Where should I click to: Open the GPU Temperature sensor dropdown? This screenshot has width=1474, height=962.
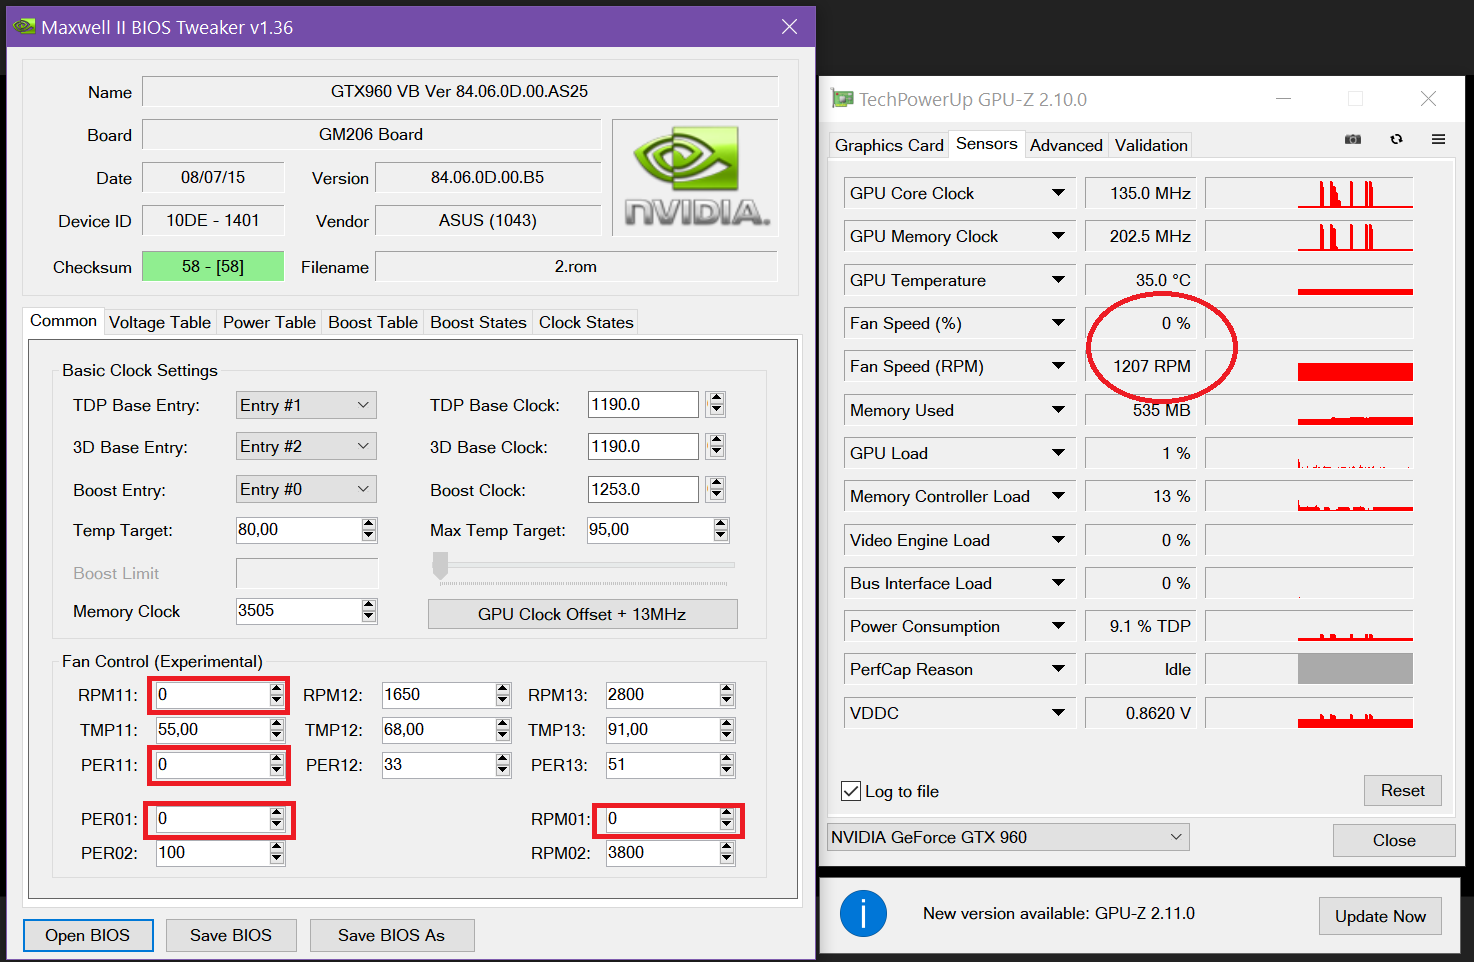point(1058,280)
